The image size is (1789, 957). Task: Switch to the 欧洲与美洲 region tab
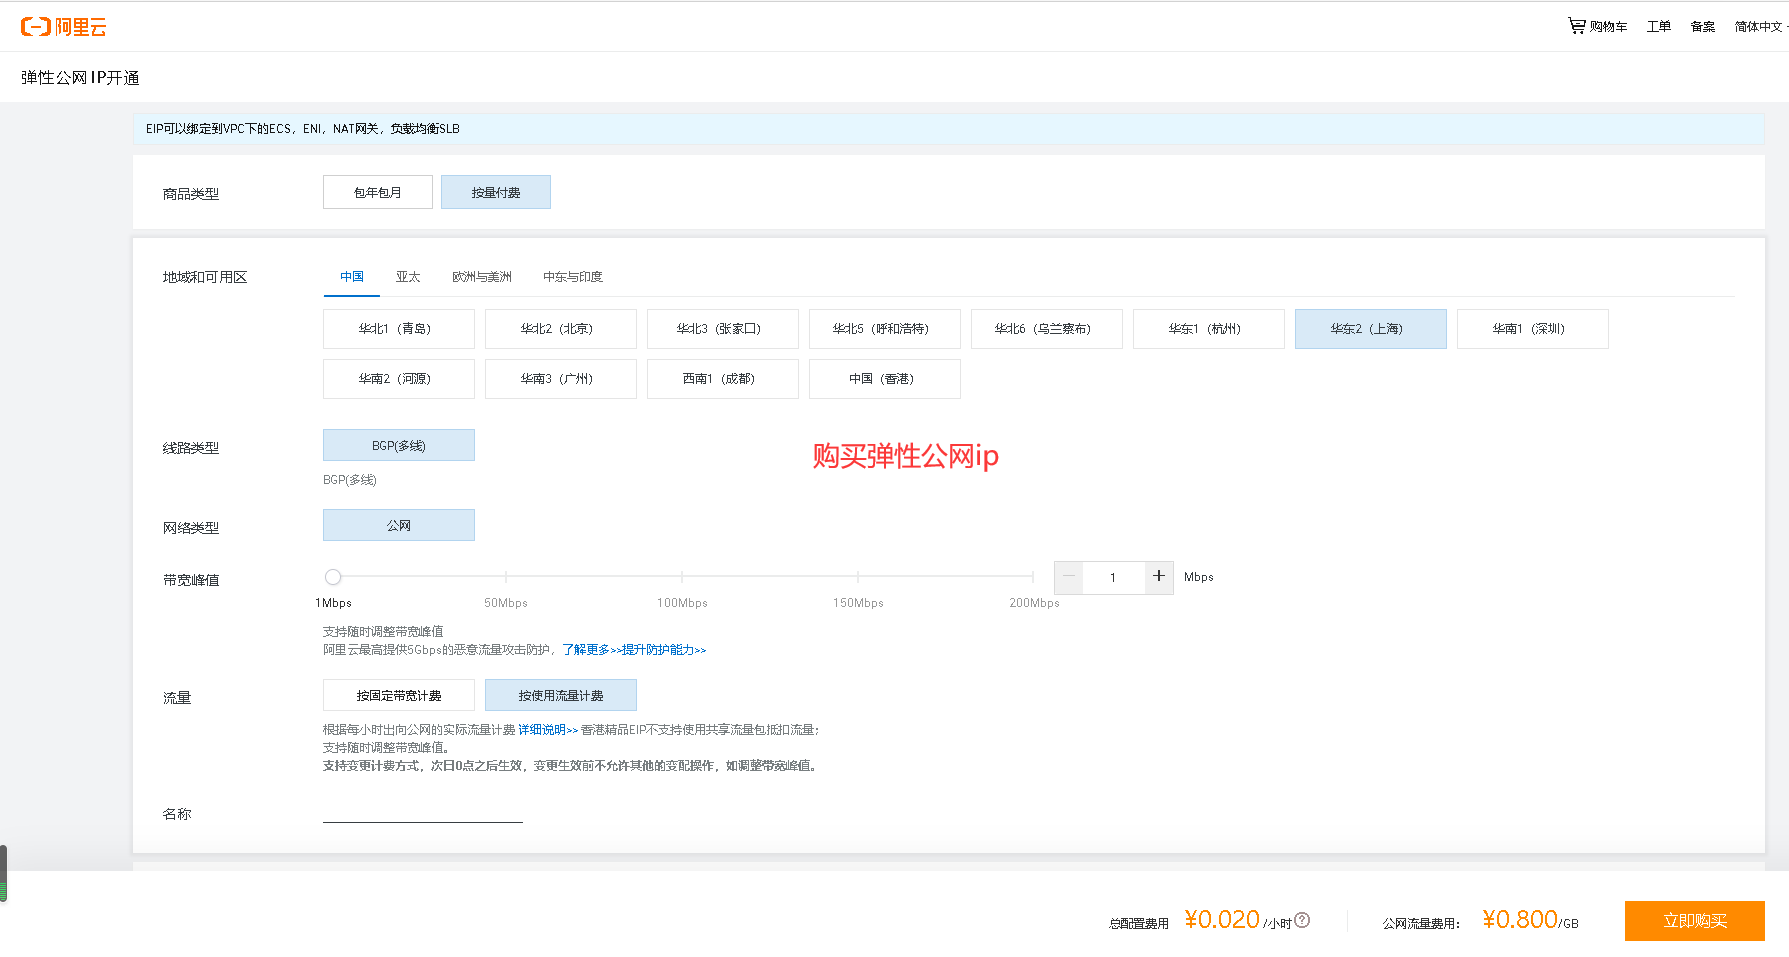pyautogui.click(x=482, y=277)
